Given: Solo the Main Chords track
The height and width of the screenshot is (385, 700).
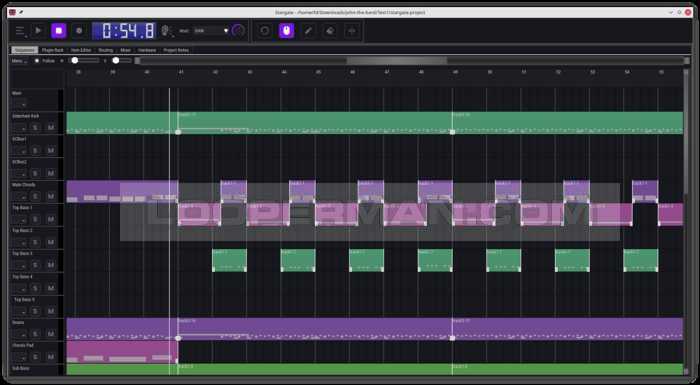Looking at the screenshot, I should 36,196.
